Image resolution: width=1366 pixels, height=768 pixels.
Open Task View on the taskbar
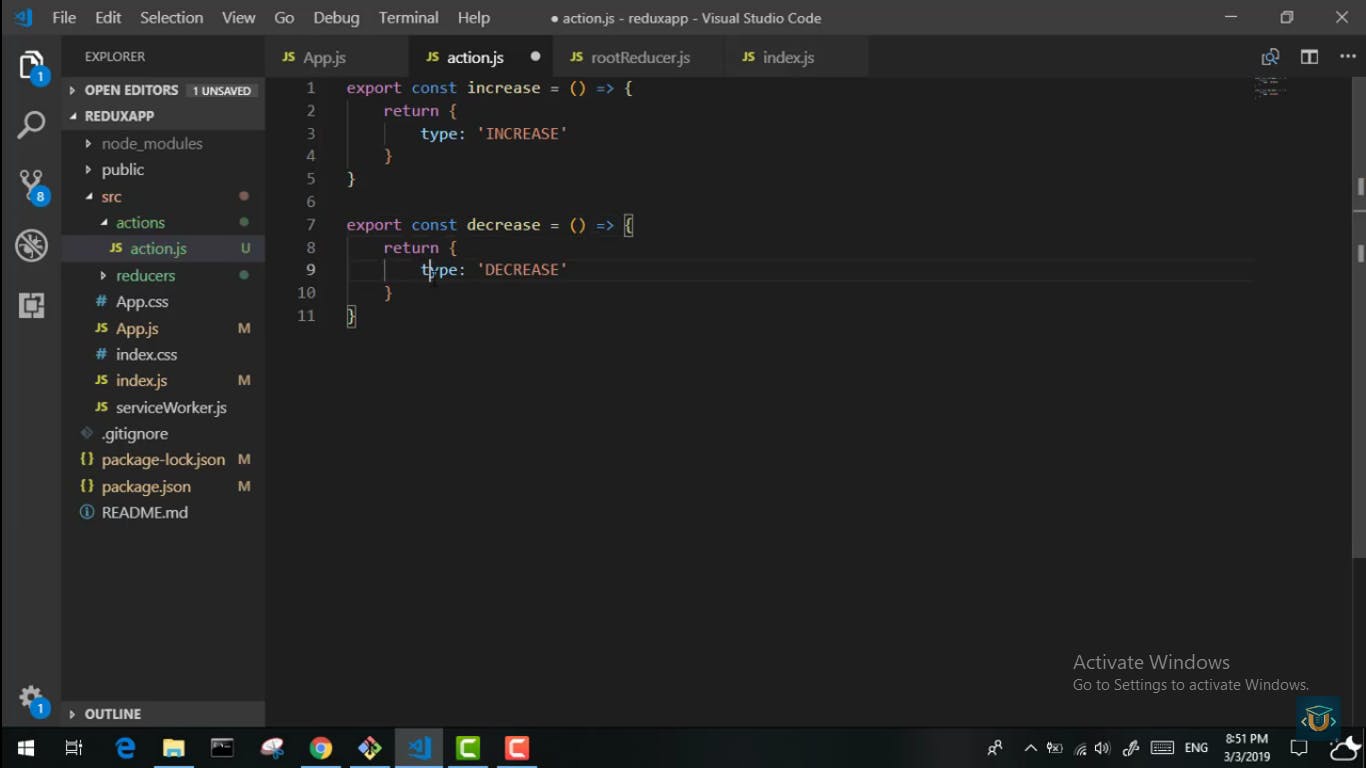point(74,748)
